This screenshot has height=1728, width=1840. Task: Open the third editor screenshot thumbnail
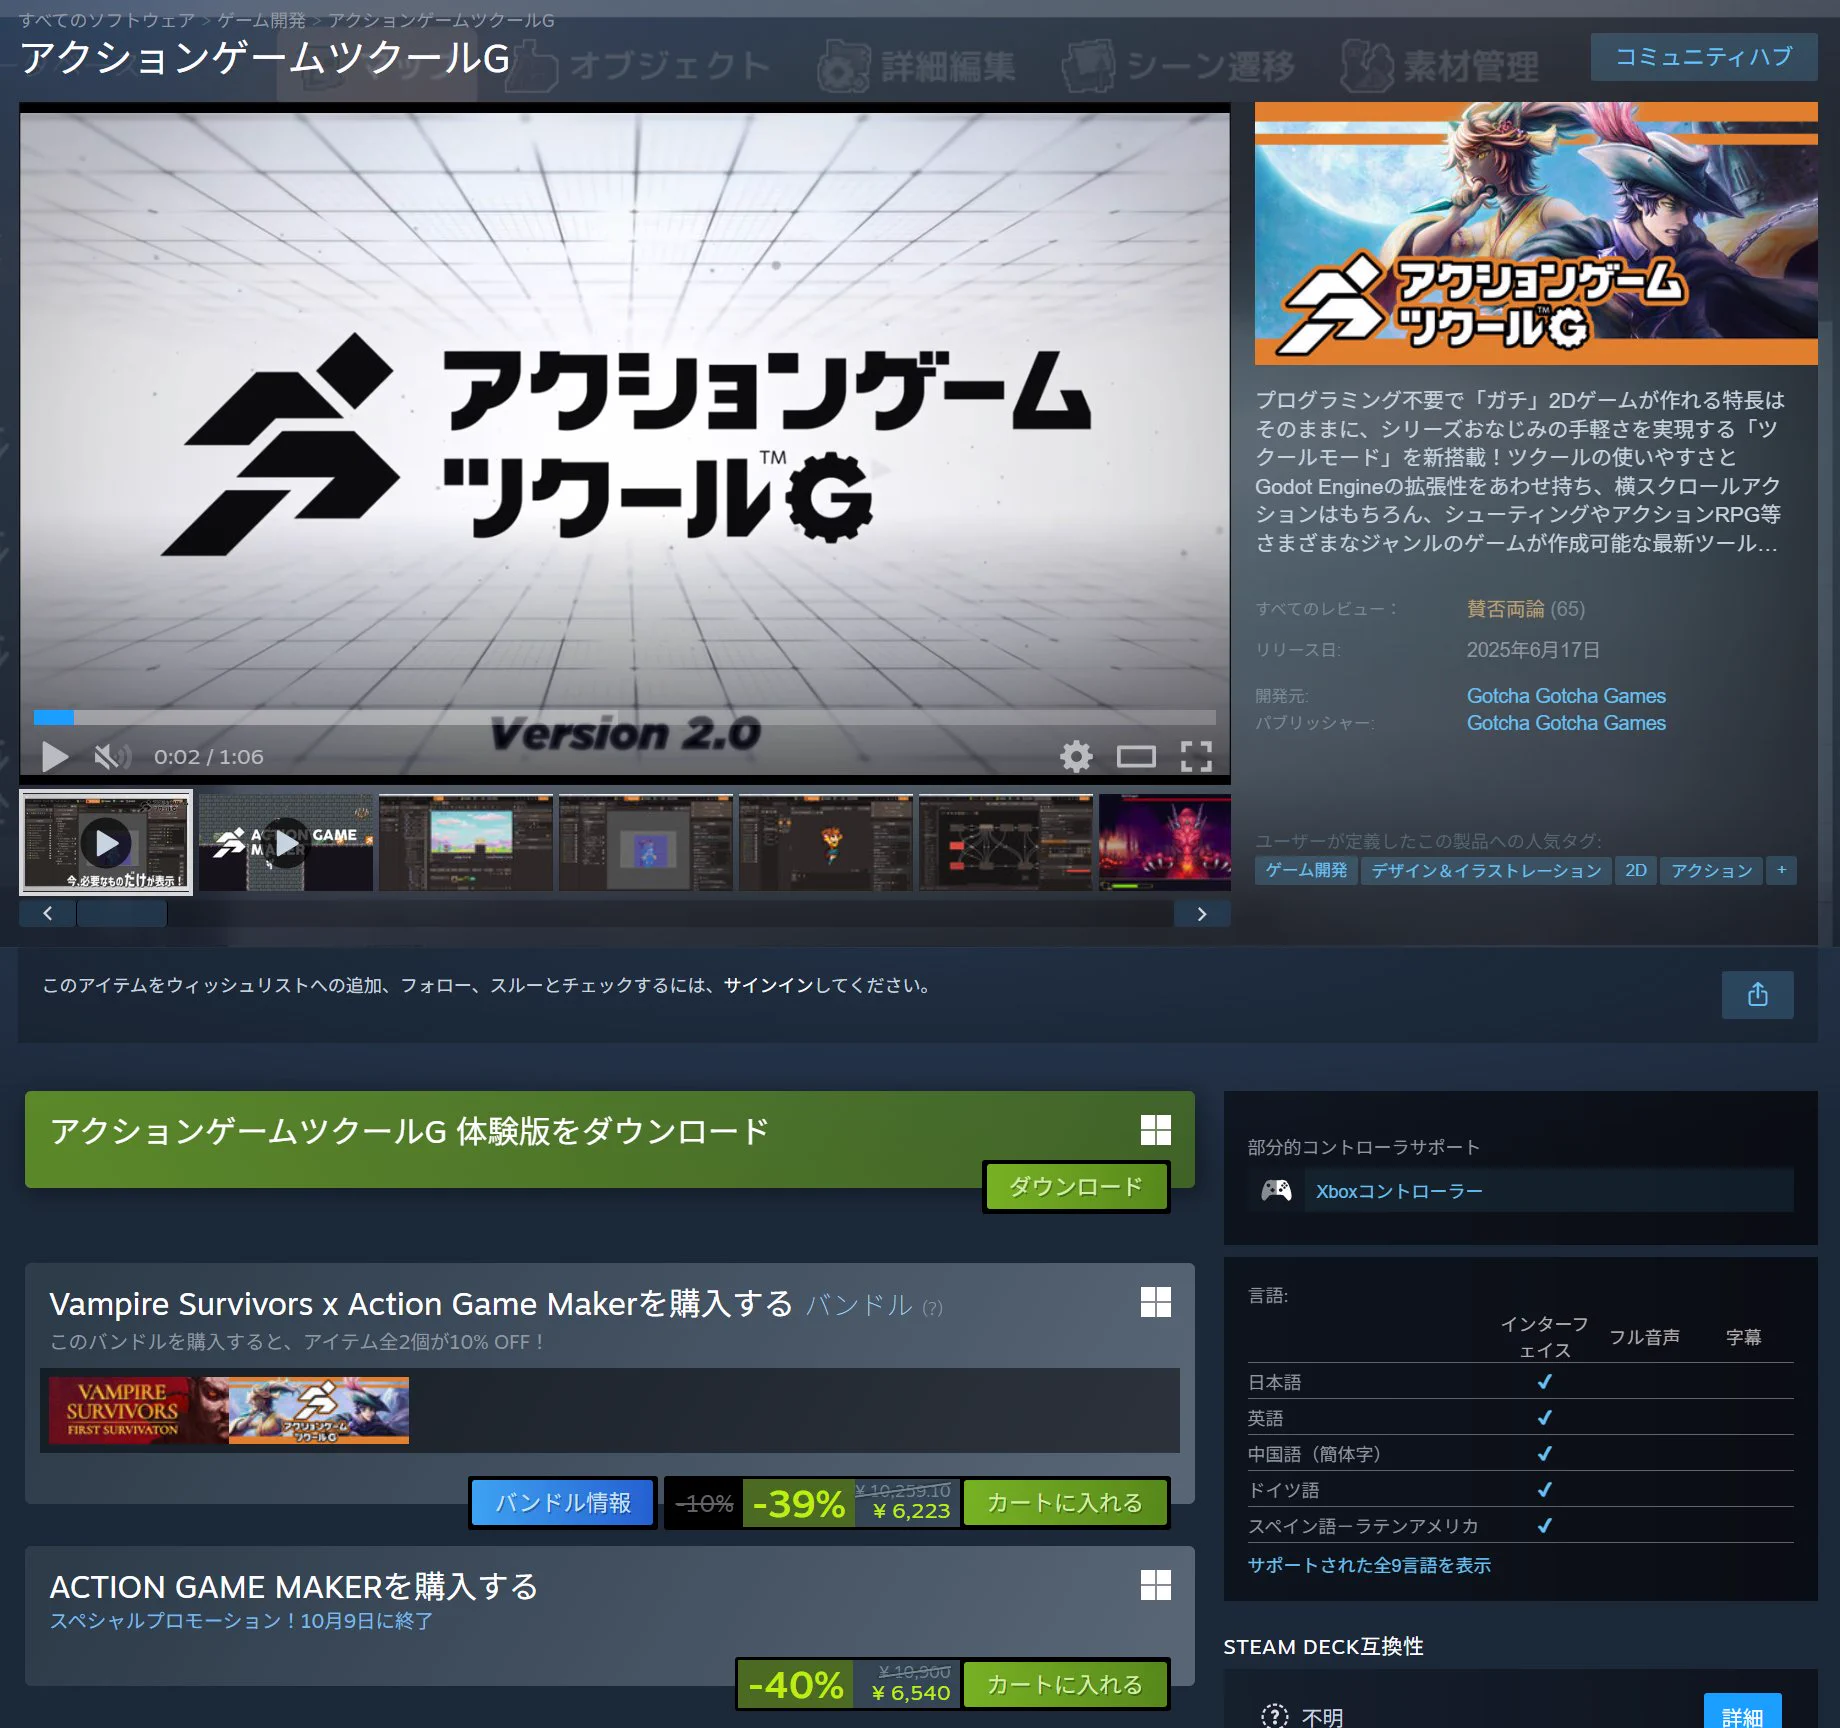[826, 842]
